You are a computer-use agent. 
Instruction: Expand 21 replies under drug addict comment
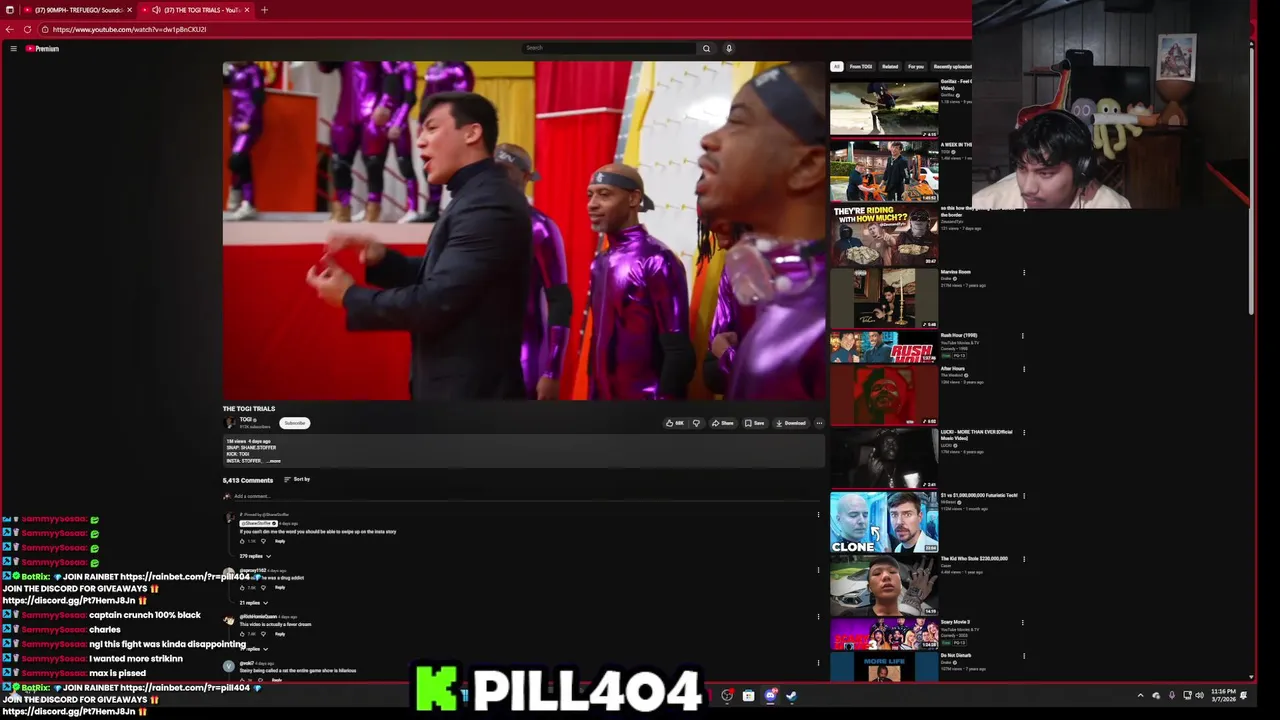pos(254,603)
